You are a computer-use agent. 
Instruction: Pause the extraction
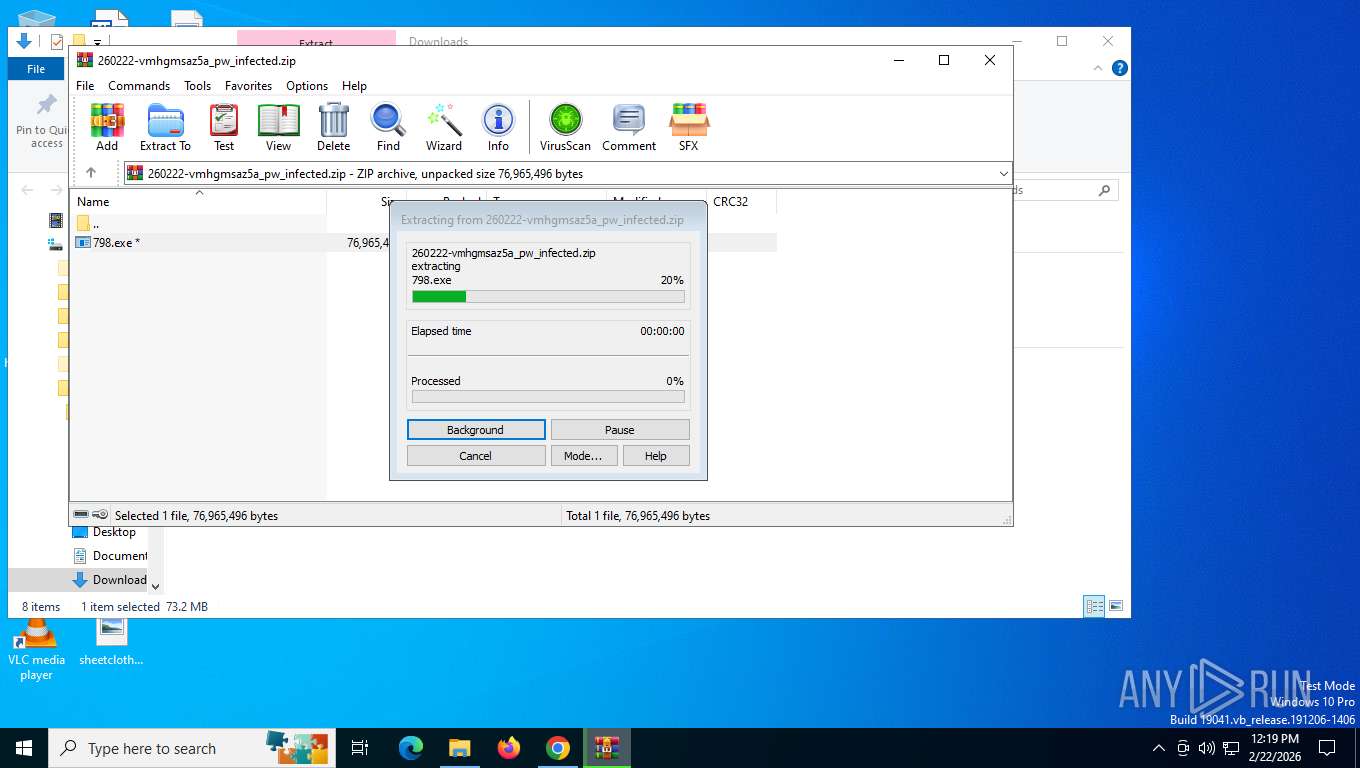click(620, 430)
